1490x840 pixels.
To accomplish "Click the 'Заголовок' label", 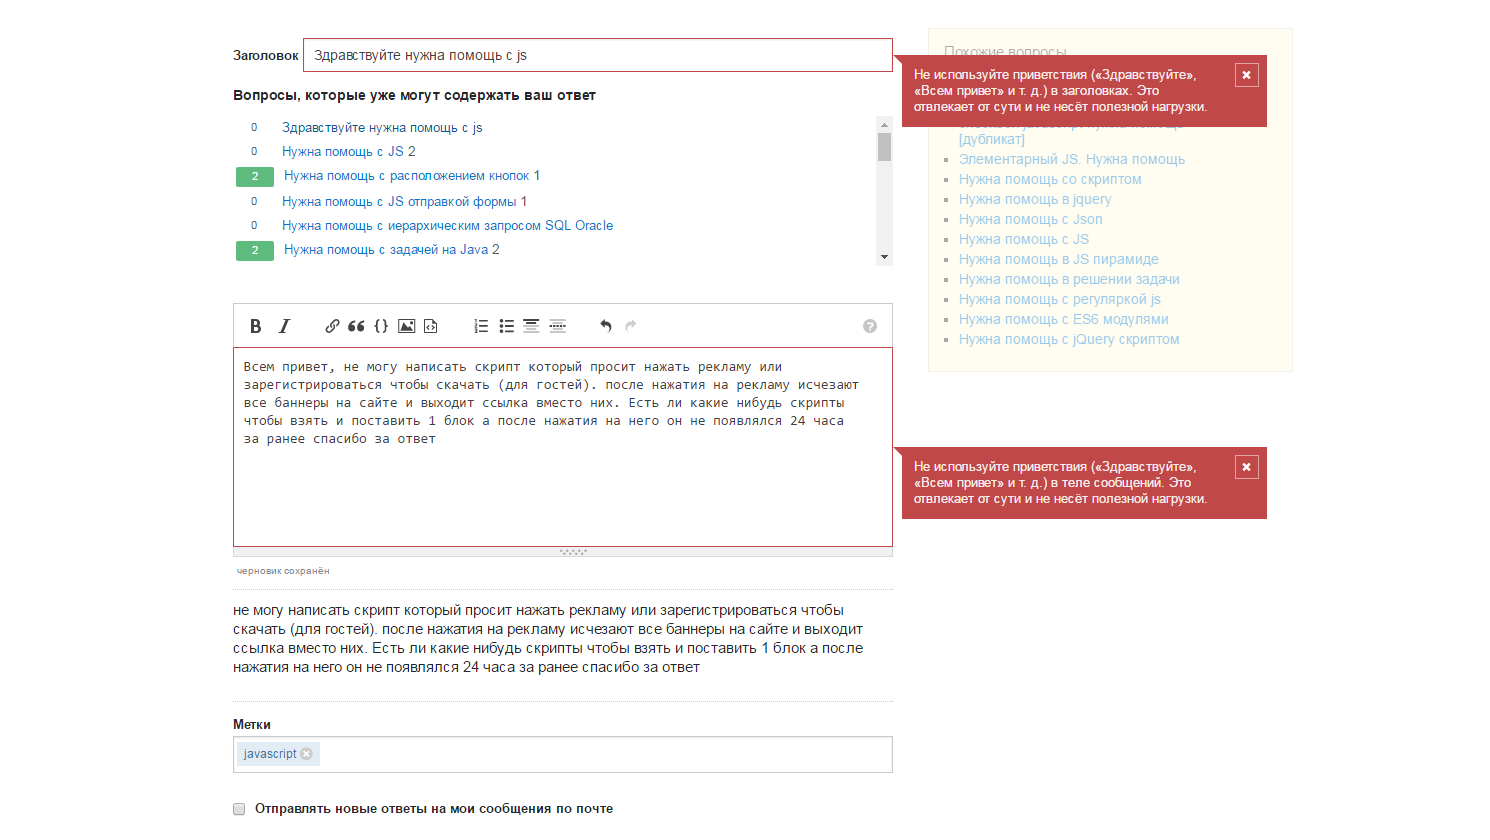I will pyautogui.click(x=266, y=56).
